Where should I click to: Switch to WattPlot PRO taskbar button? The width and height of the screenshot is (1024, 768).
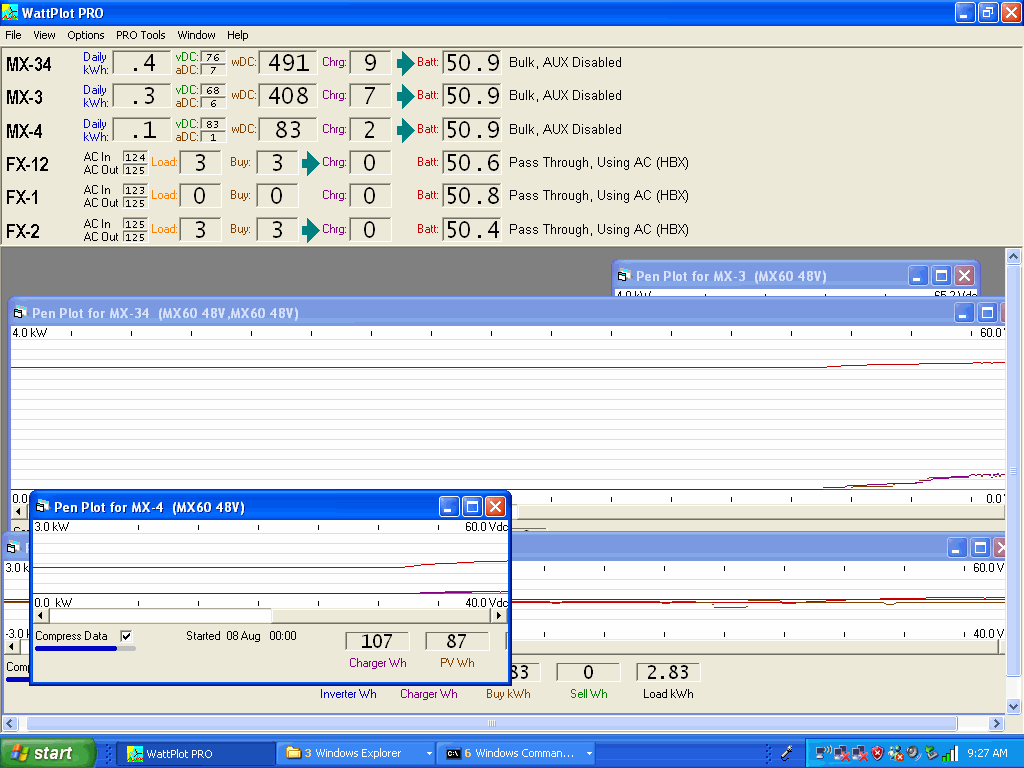(x=195, y=754)
